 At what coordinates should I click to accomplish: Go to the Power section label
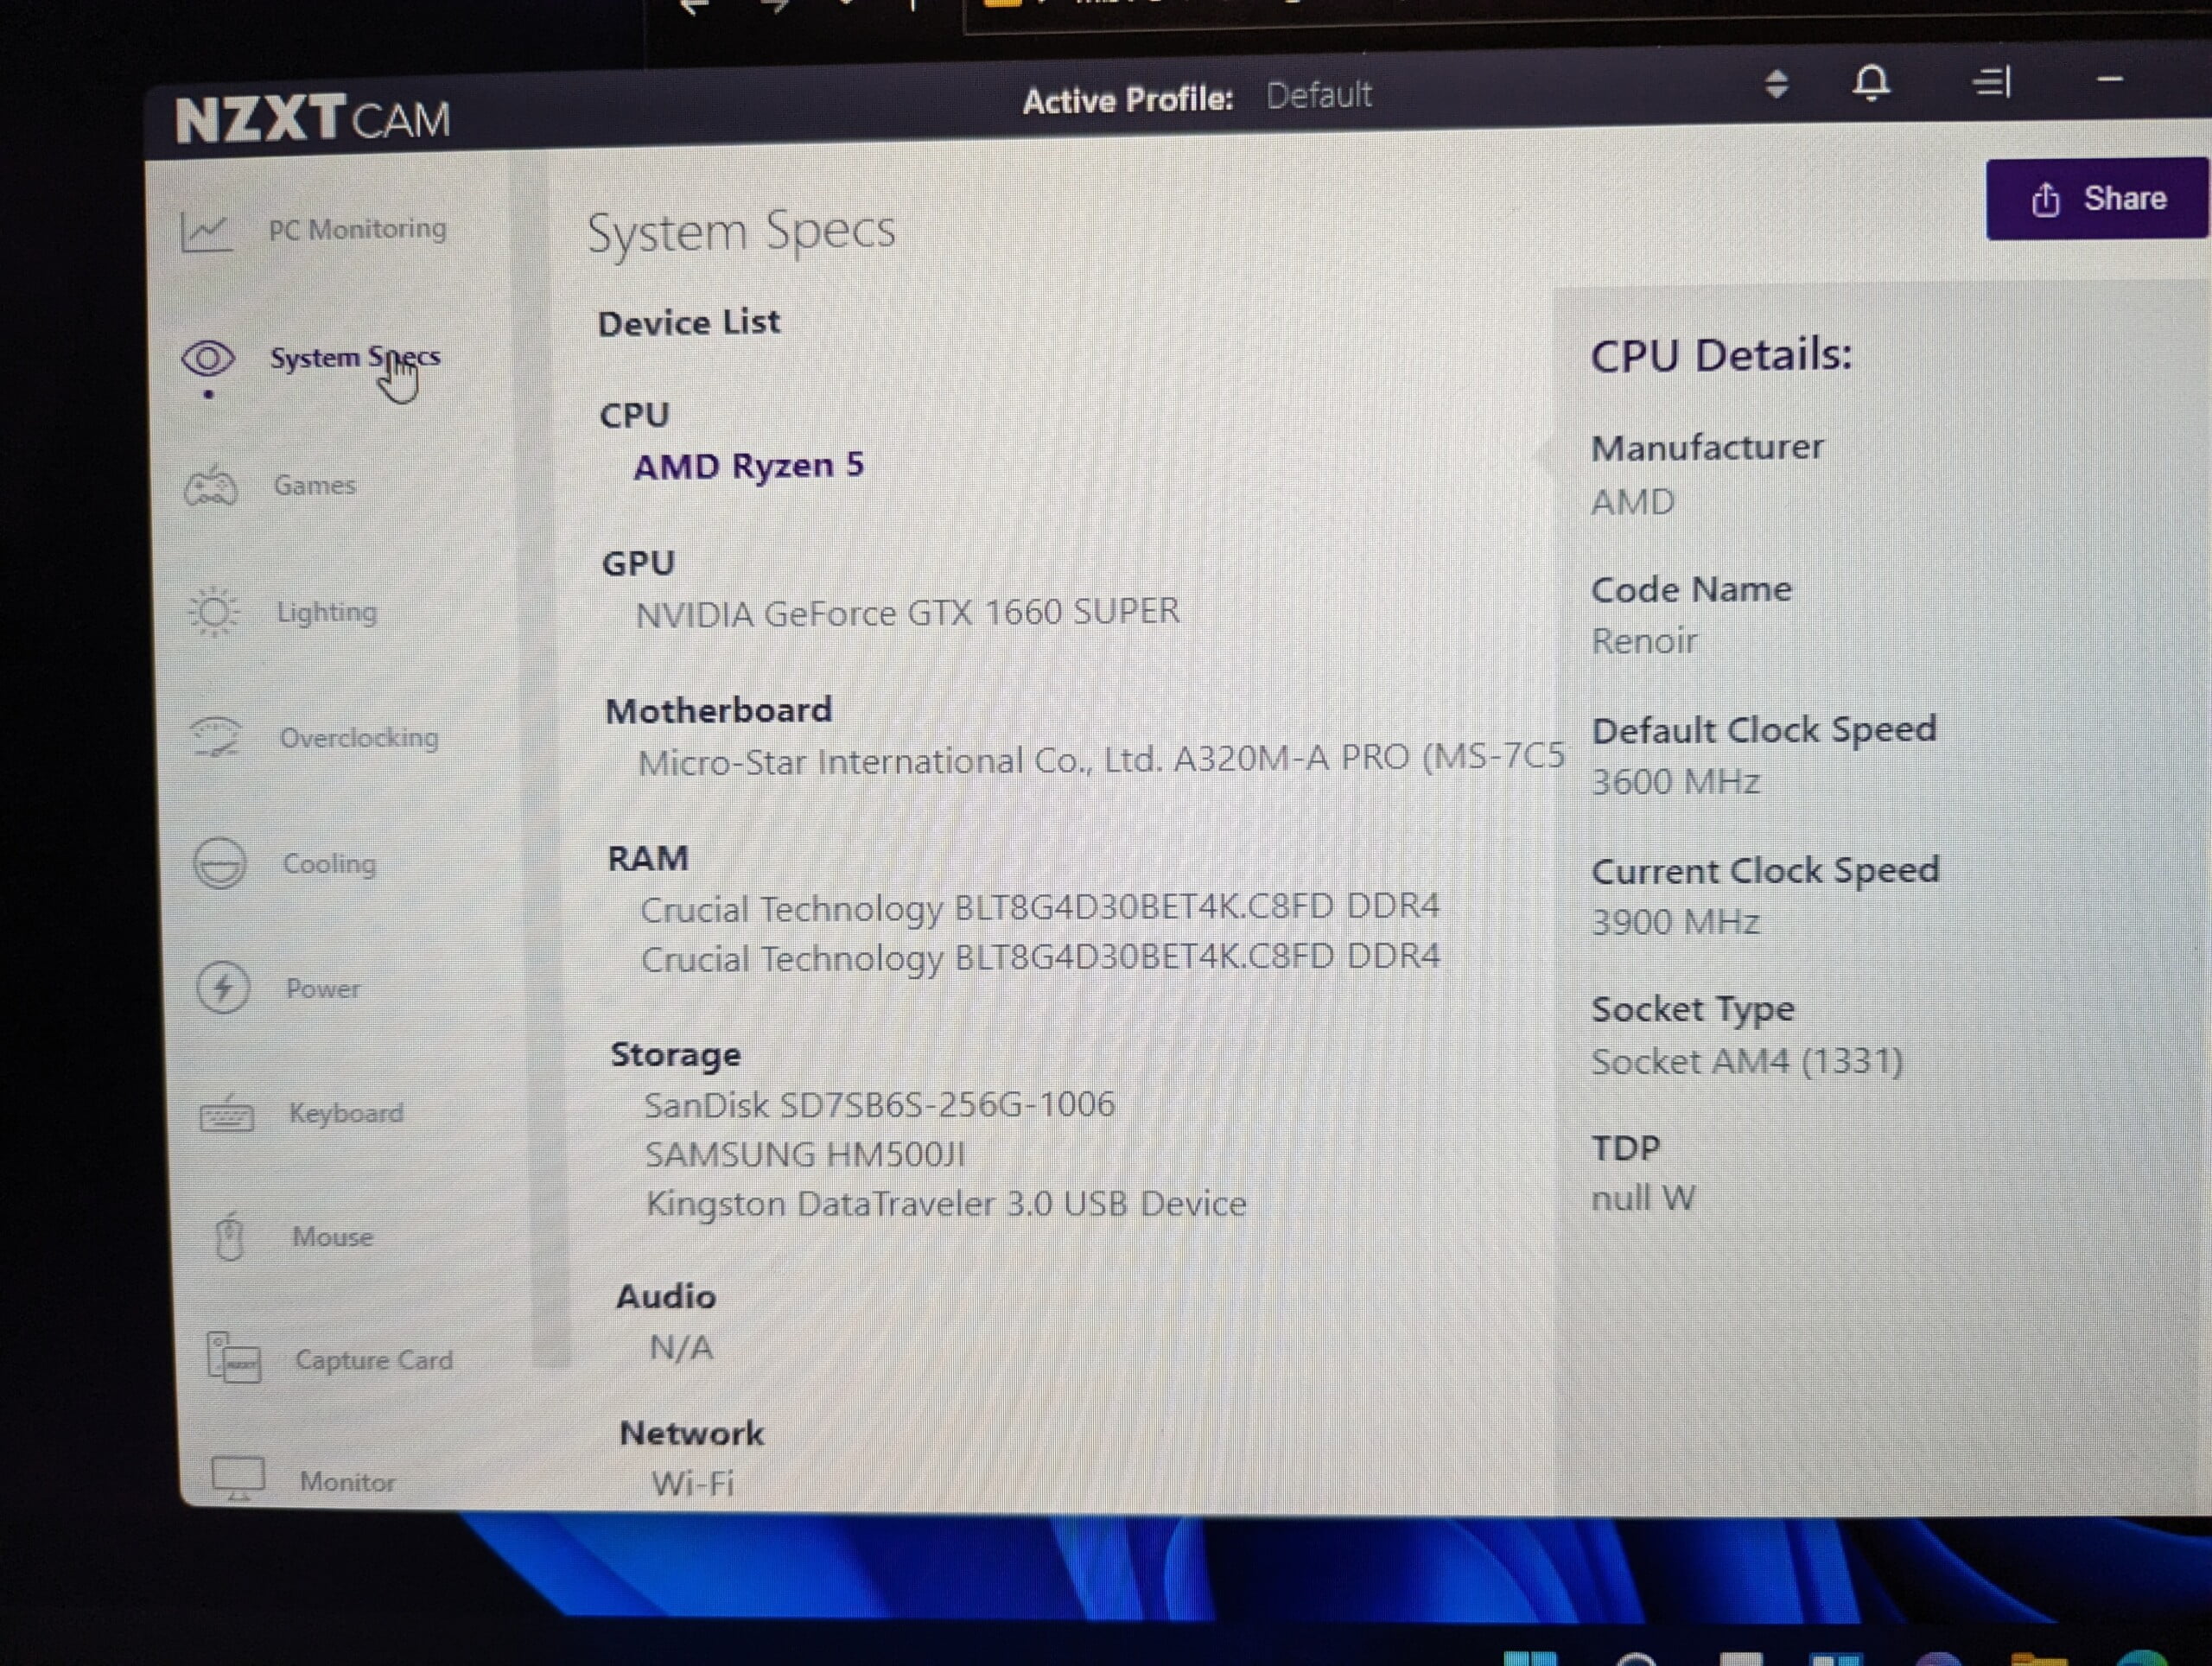(323, 989)
